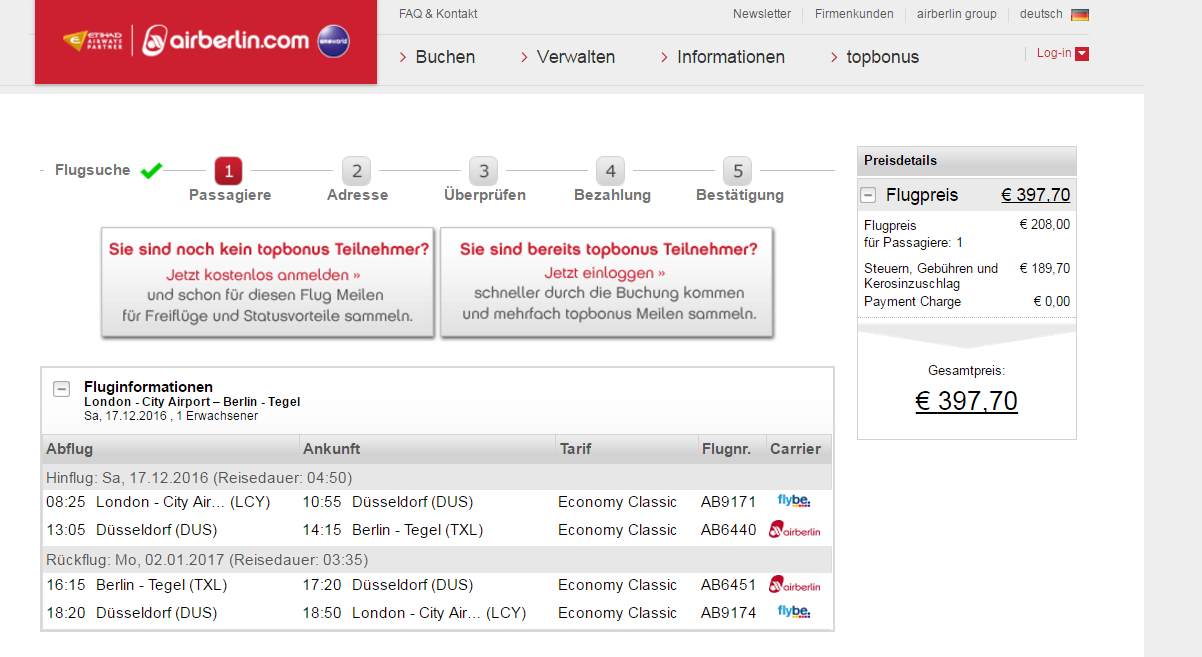Image resolution: width=1202 pixels, height=657 pixels.
Task: Click the Gesamtpreis €397,70 amount
Action: coord(966,399)
